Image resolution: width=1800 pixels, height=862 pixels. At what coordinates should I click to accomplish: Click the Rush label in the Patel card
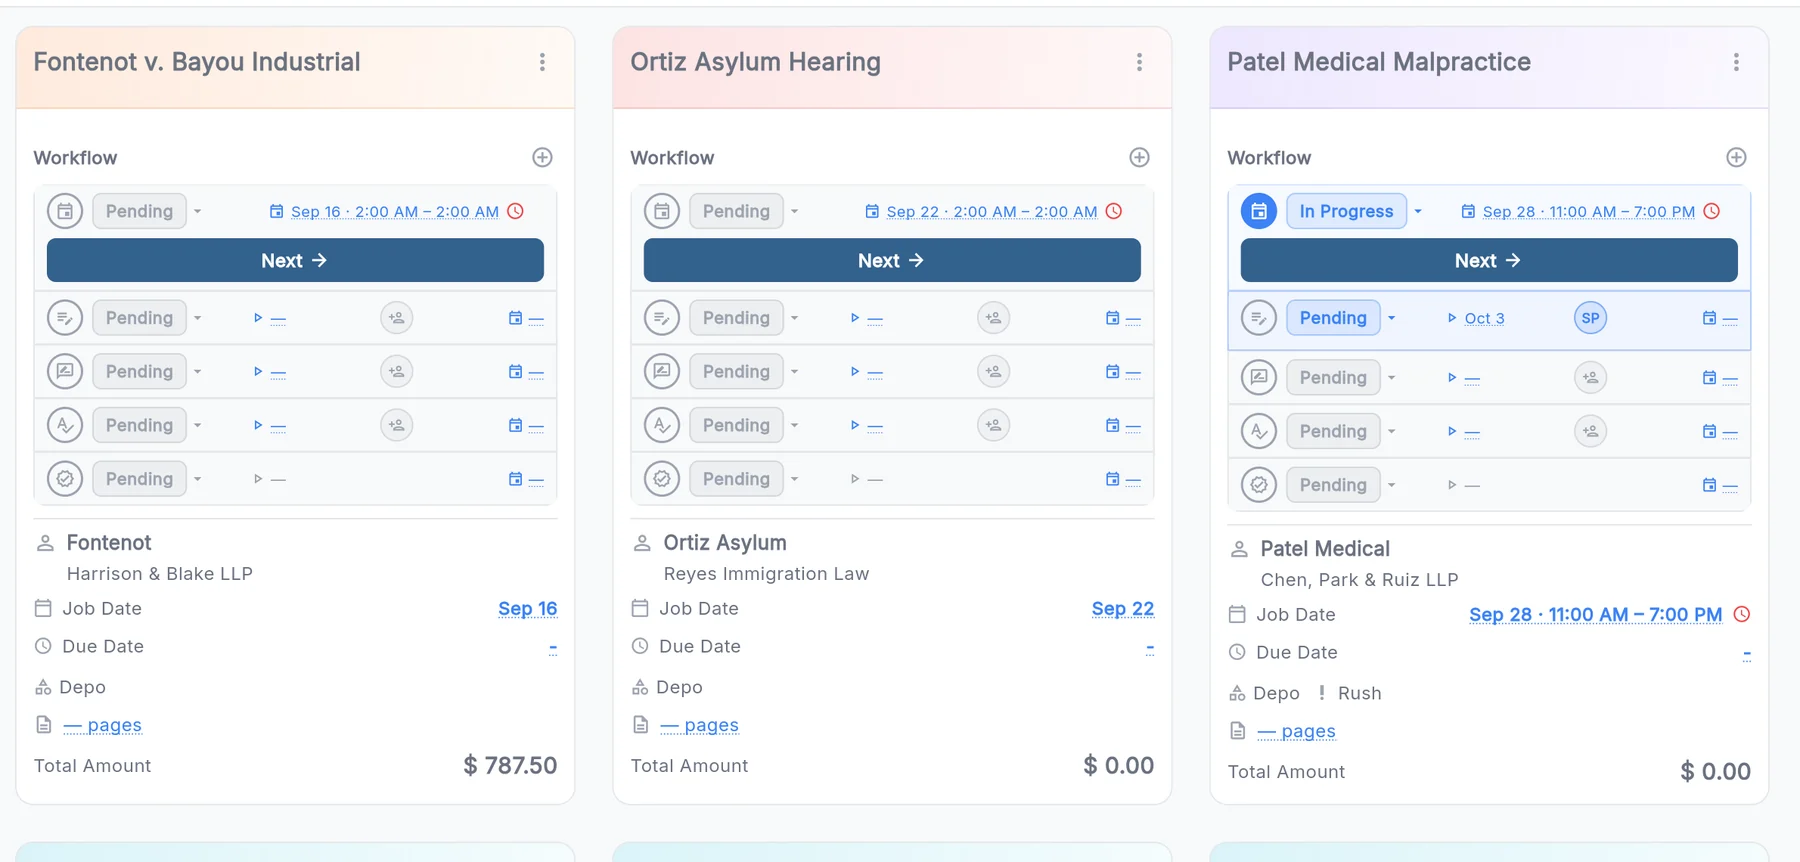coord(1360,693)
